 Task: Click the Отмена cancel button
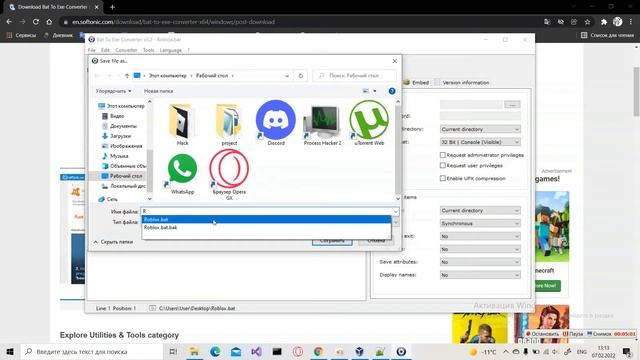point(376,241)
